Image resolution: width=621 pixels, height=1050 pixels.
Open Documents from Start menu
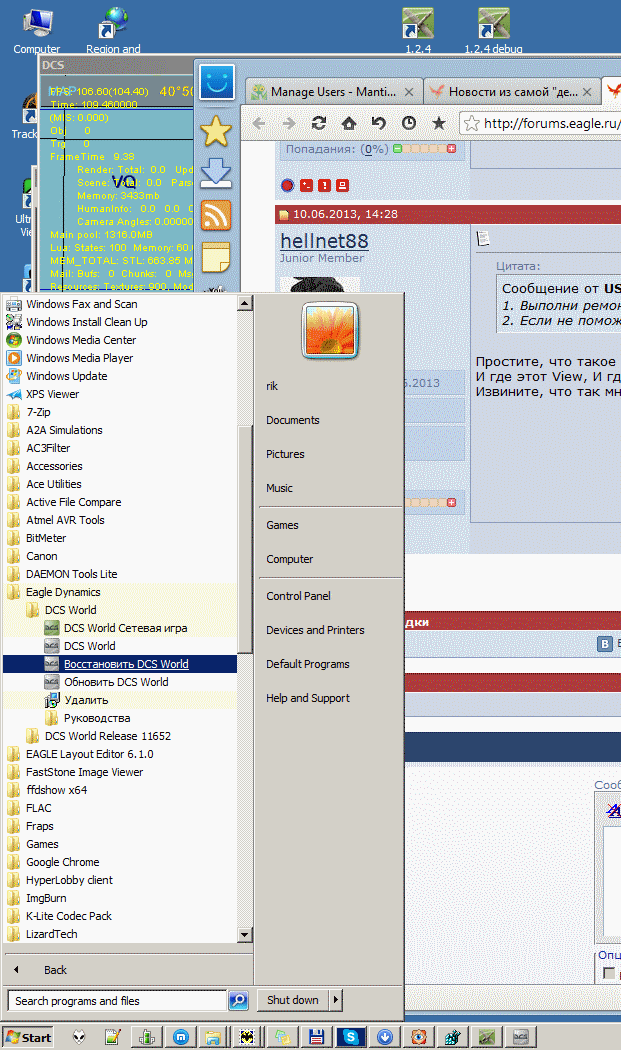click(292, 420)
